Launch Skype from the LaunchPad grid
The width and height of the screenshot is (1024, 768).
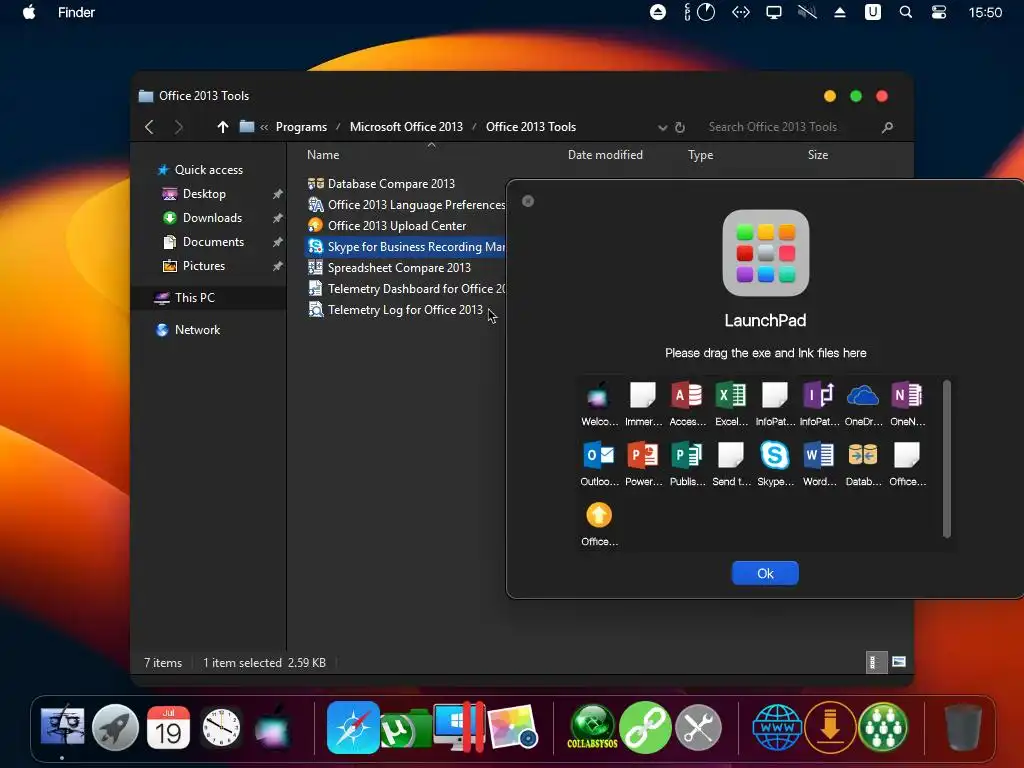pyautogui.click(x=775, y=464)
